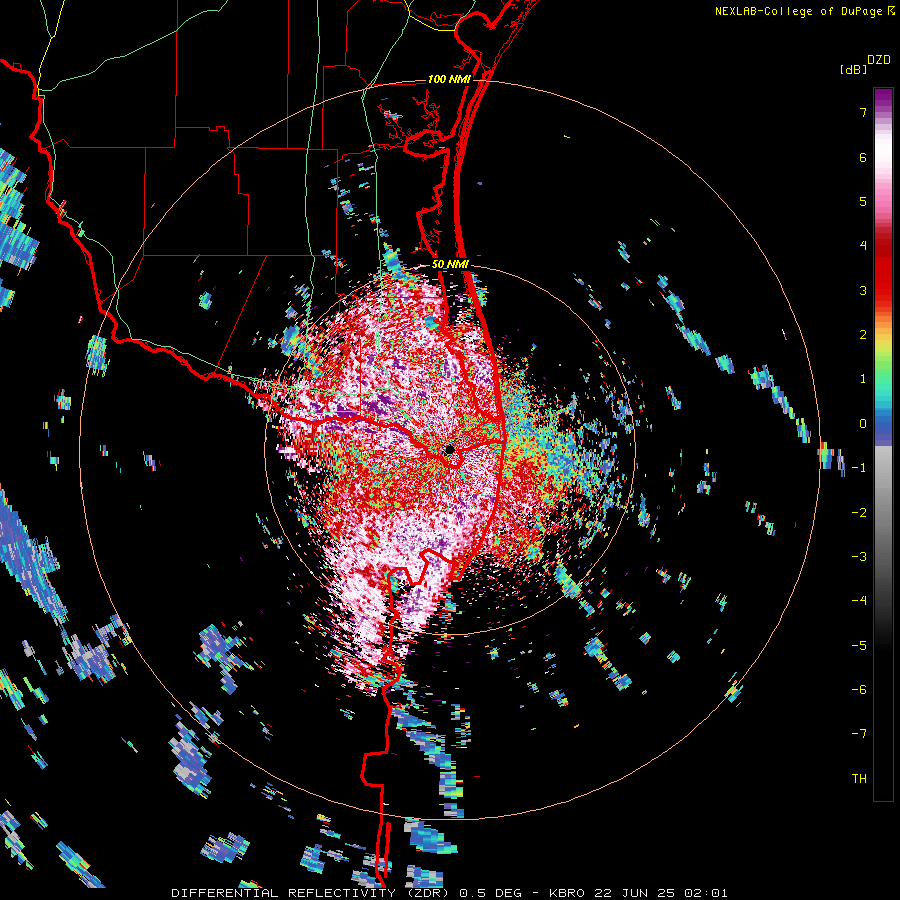Click the 50 NMI range ring label
Image resolution: width=900 pixels, height=900 pixels.
point(450,265)
